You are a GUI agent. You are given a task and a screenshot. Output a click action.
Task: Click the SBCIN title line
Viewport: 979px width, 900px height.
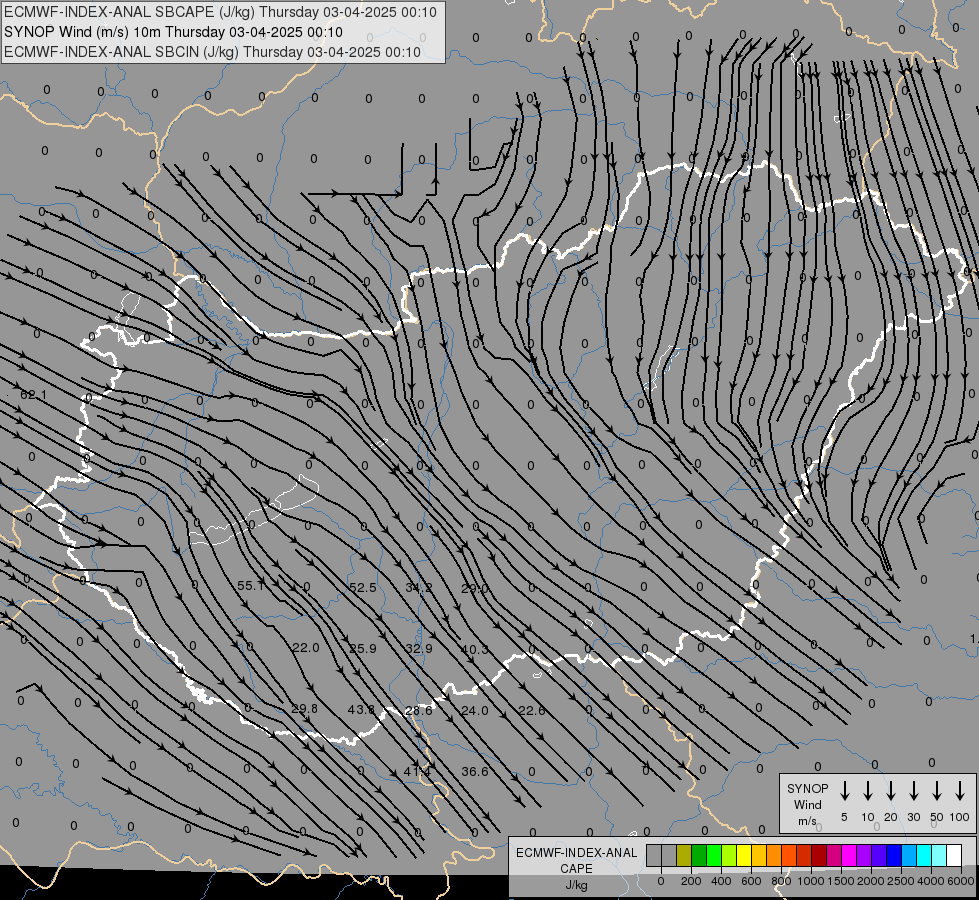[x=213, y=52]
